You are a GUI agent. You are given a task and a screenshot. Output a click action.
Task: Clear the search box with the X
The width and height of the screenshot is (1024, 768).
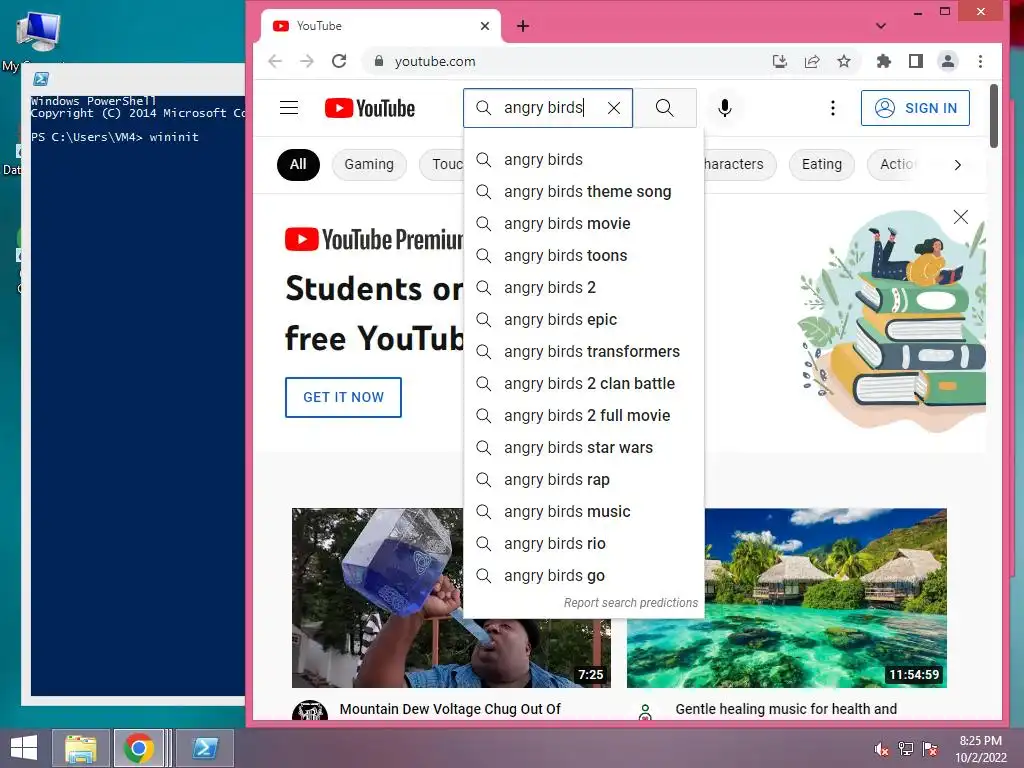click(614, 108)
